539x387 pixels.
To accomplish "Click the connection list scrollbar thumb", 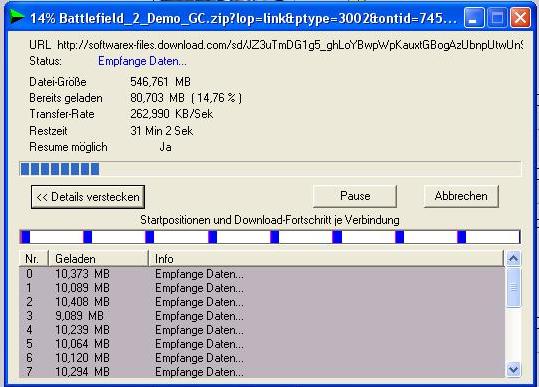I will [514, 287].
